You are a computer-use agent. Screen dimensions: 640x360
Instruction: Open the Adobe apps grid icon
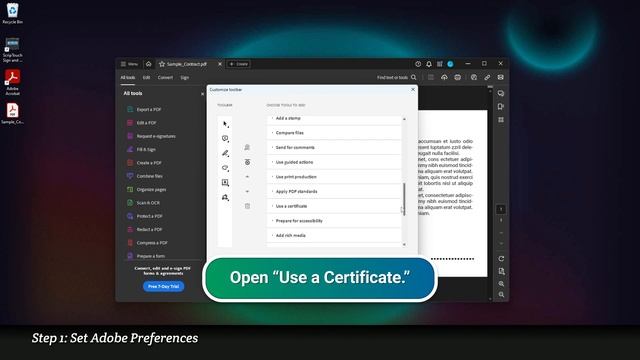coord(440,64)
